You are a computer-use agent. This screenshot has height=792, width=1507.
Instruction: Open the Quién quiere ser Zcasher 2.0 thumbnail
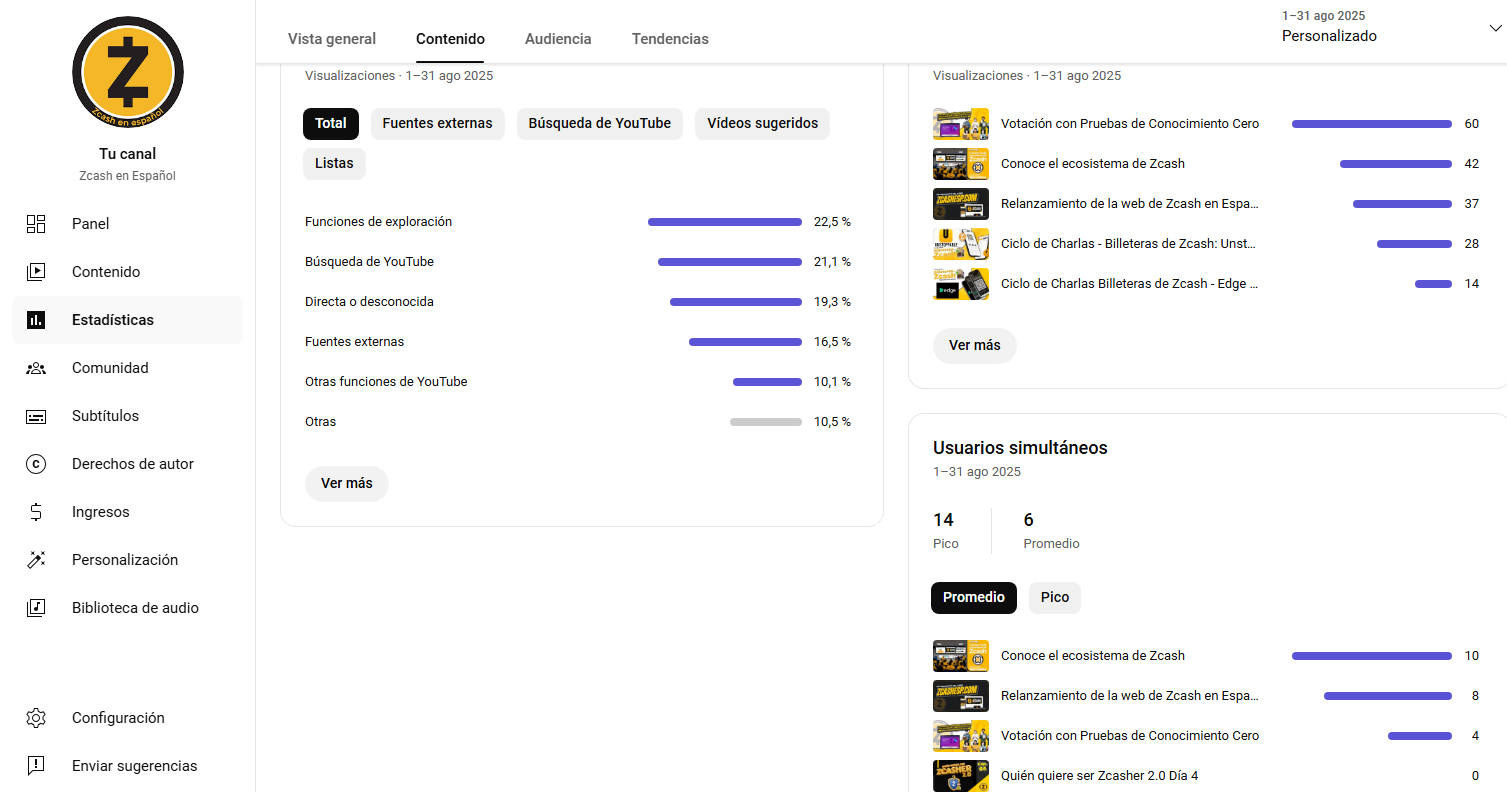pyautogui.click(x=961, y=776)
